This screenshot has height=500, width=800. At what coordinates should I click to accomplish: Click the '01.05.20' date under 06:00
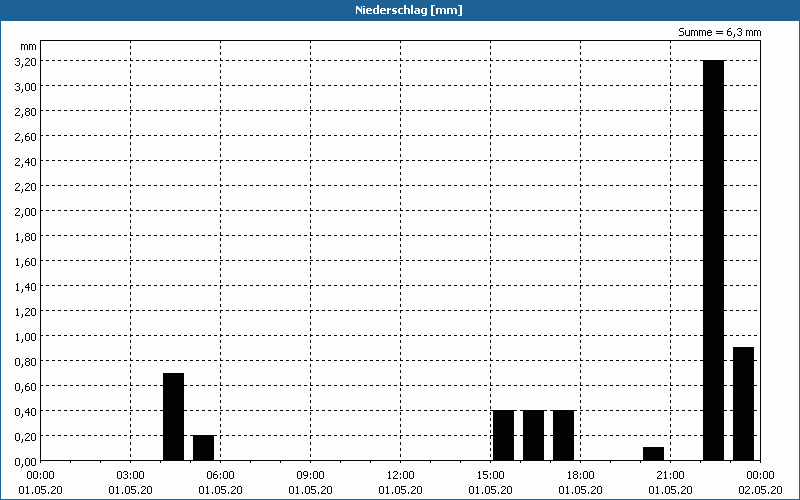(220, 490)
